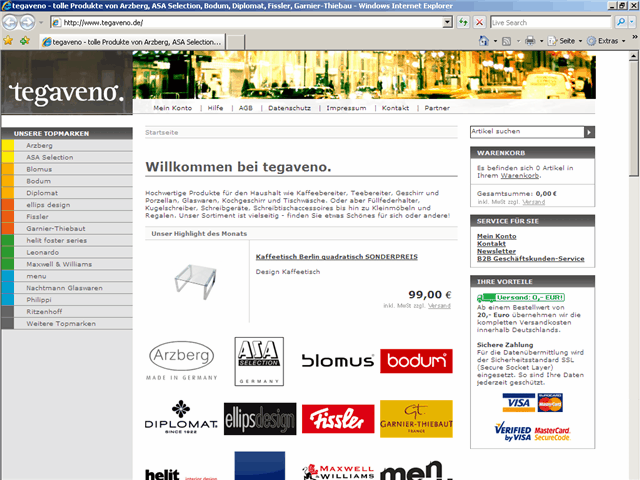Click the Refresh page icon
The image size is (640, 480).
tap(463, 22)
